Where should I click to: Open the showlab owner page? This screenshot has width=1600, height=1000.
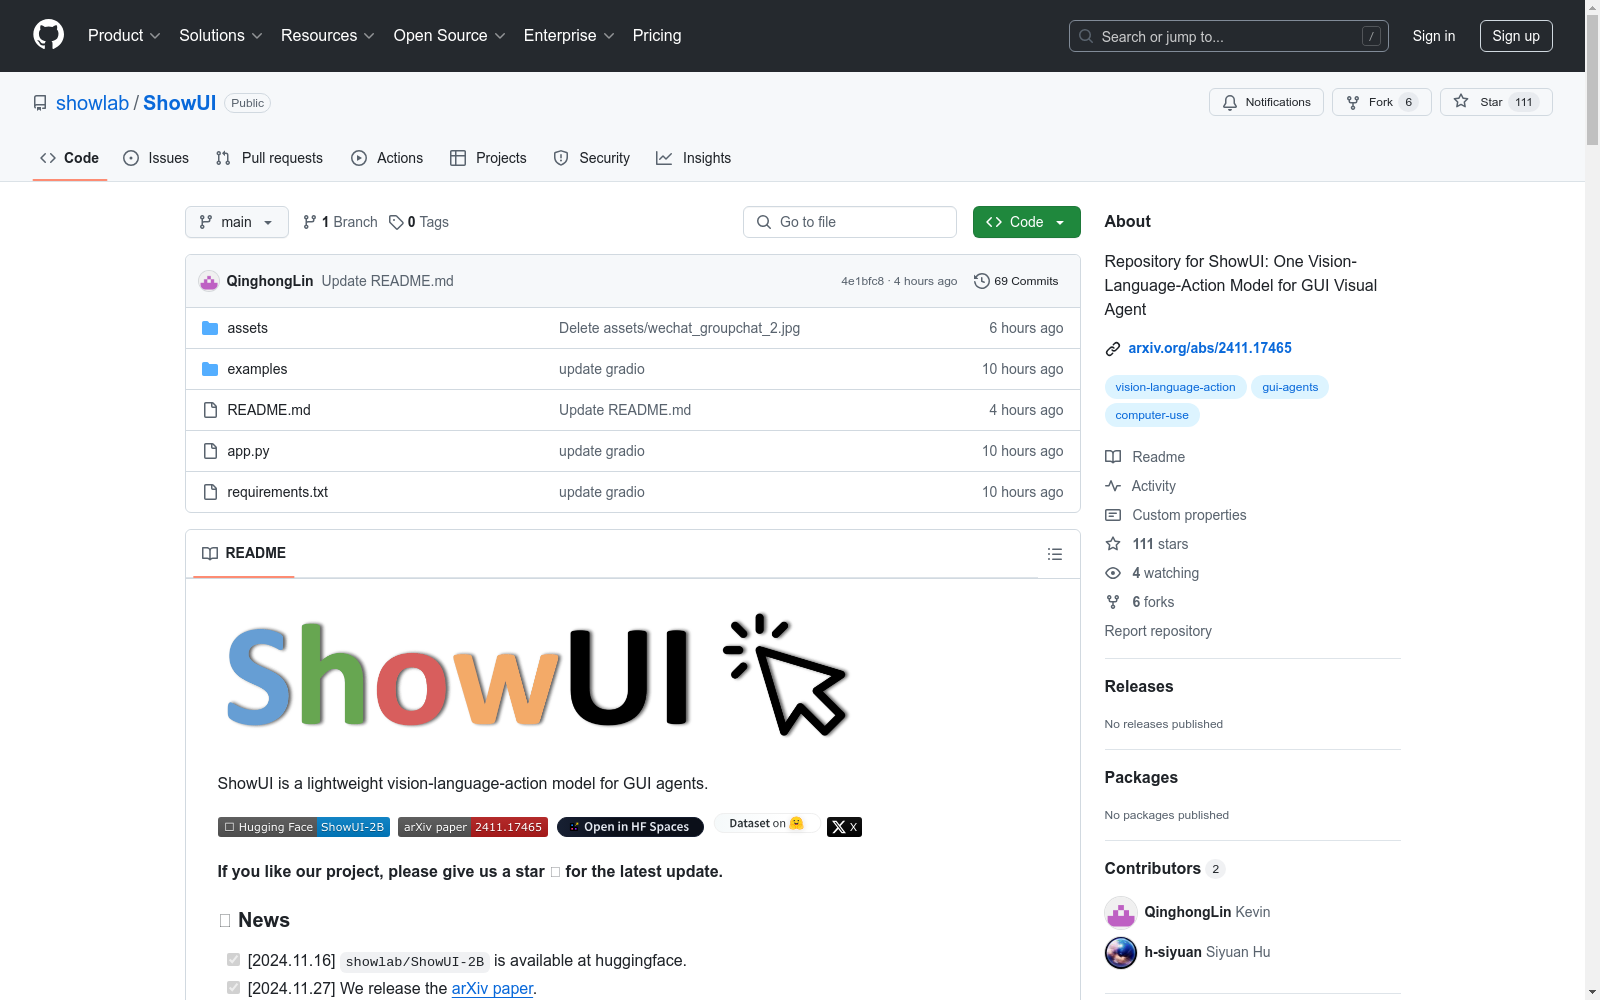[92, 103]
